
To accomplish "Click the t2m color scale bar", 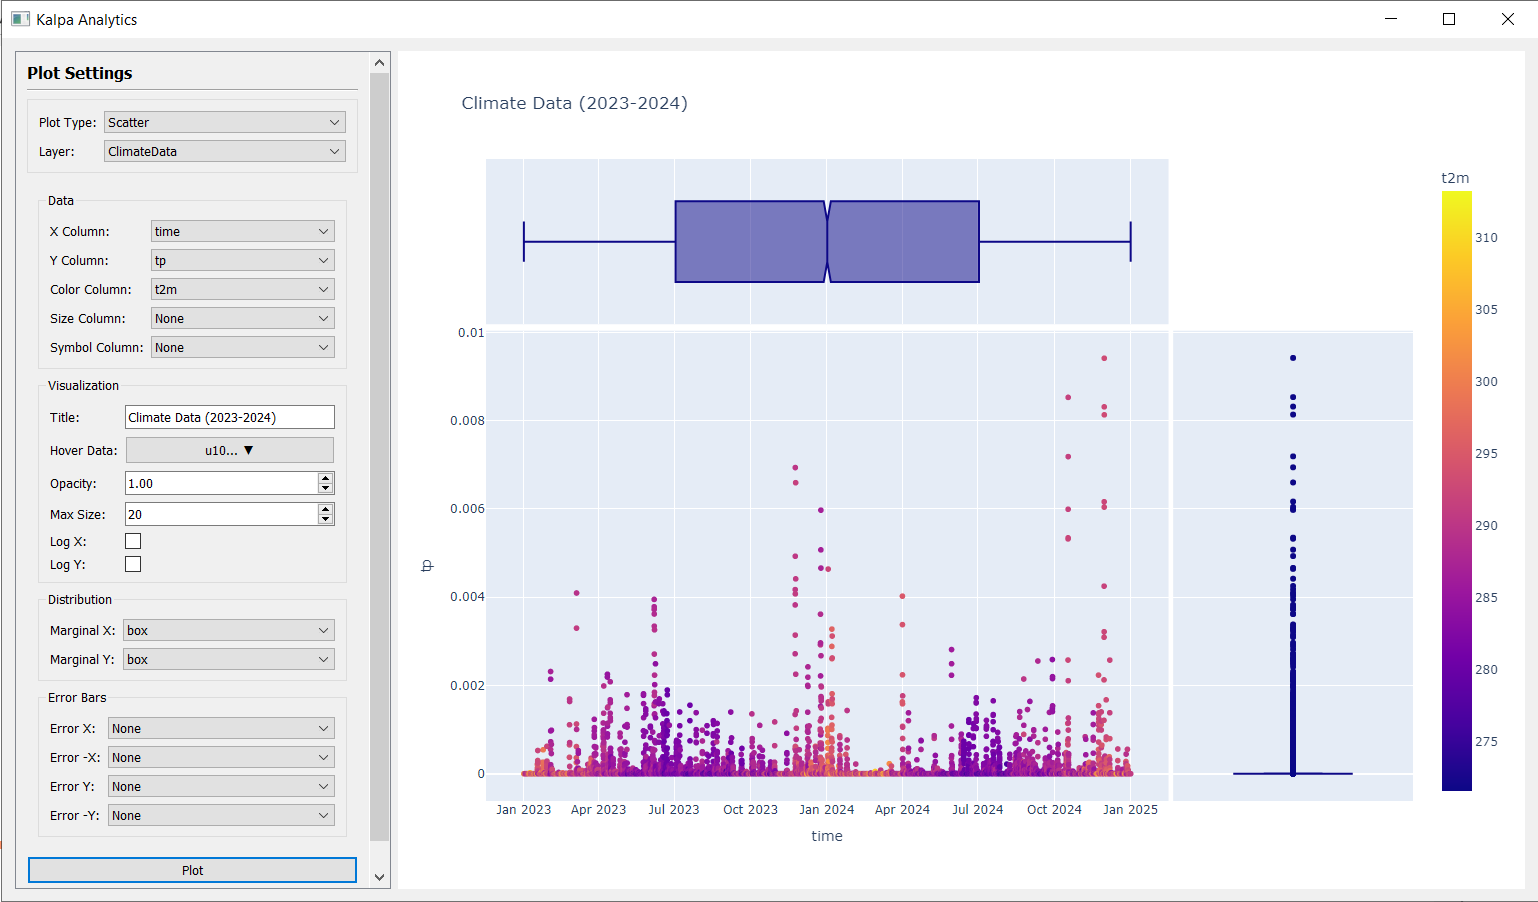I will 1456,490.
